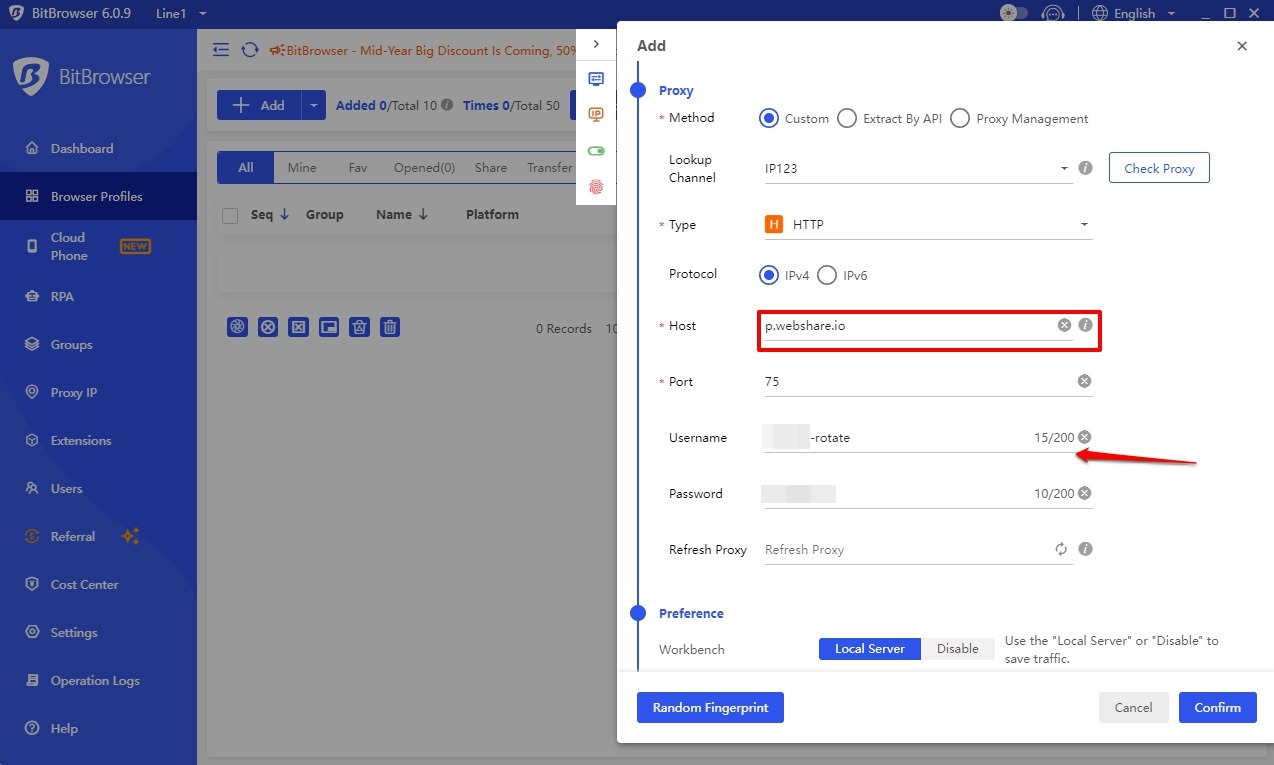Screen dimensions: 1274x765
Task: Clear the Host field with its X icon
Action: (x=1064, y=325)
